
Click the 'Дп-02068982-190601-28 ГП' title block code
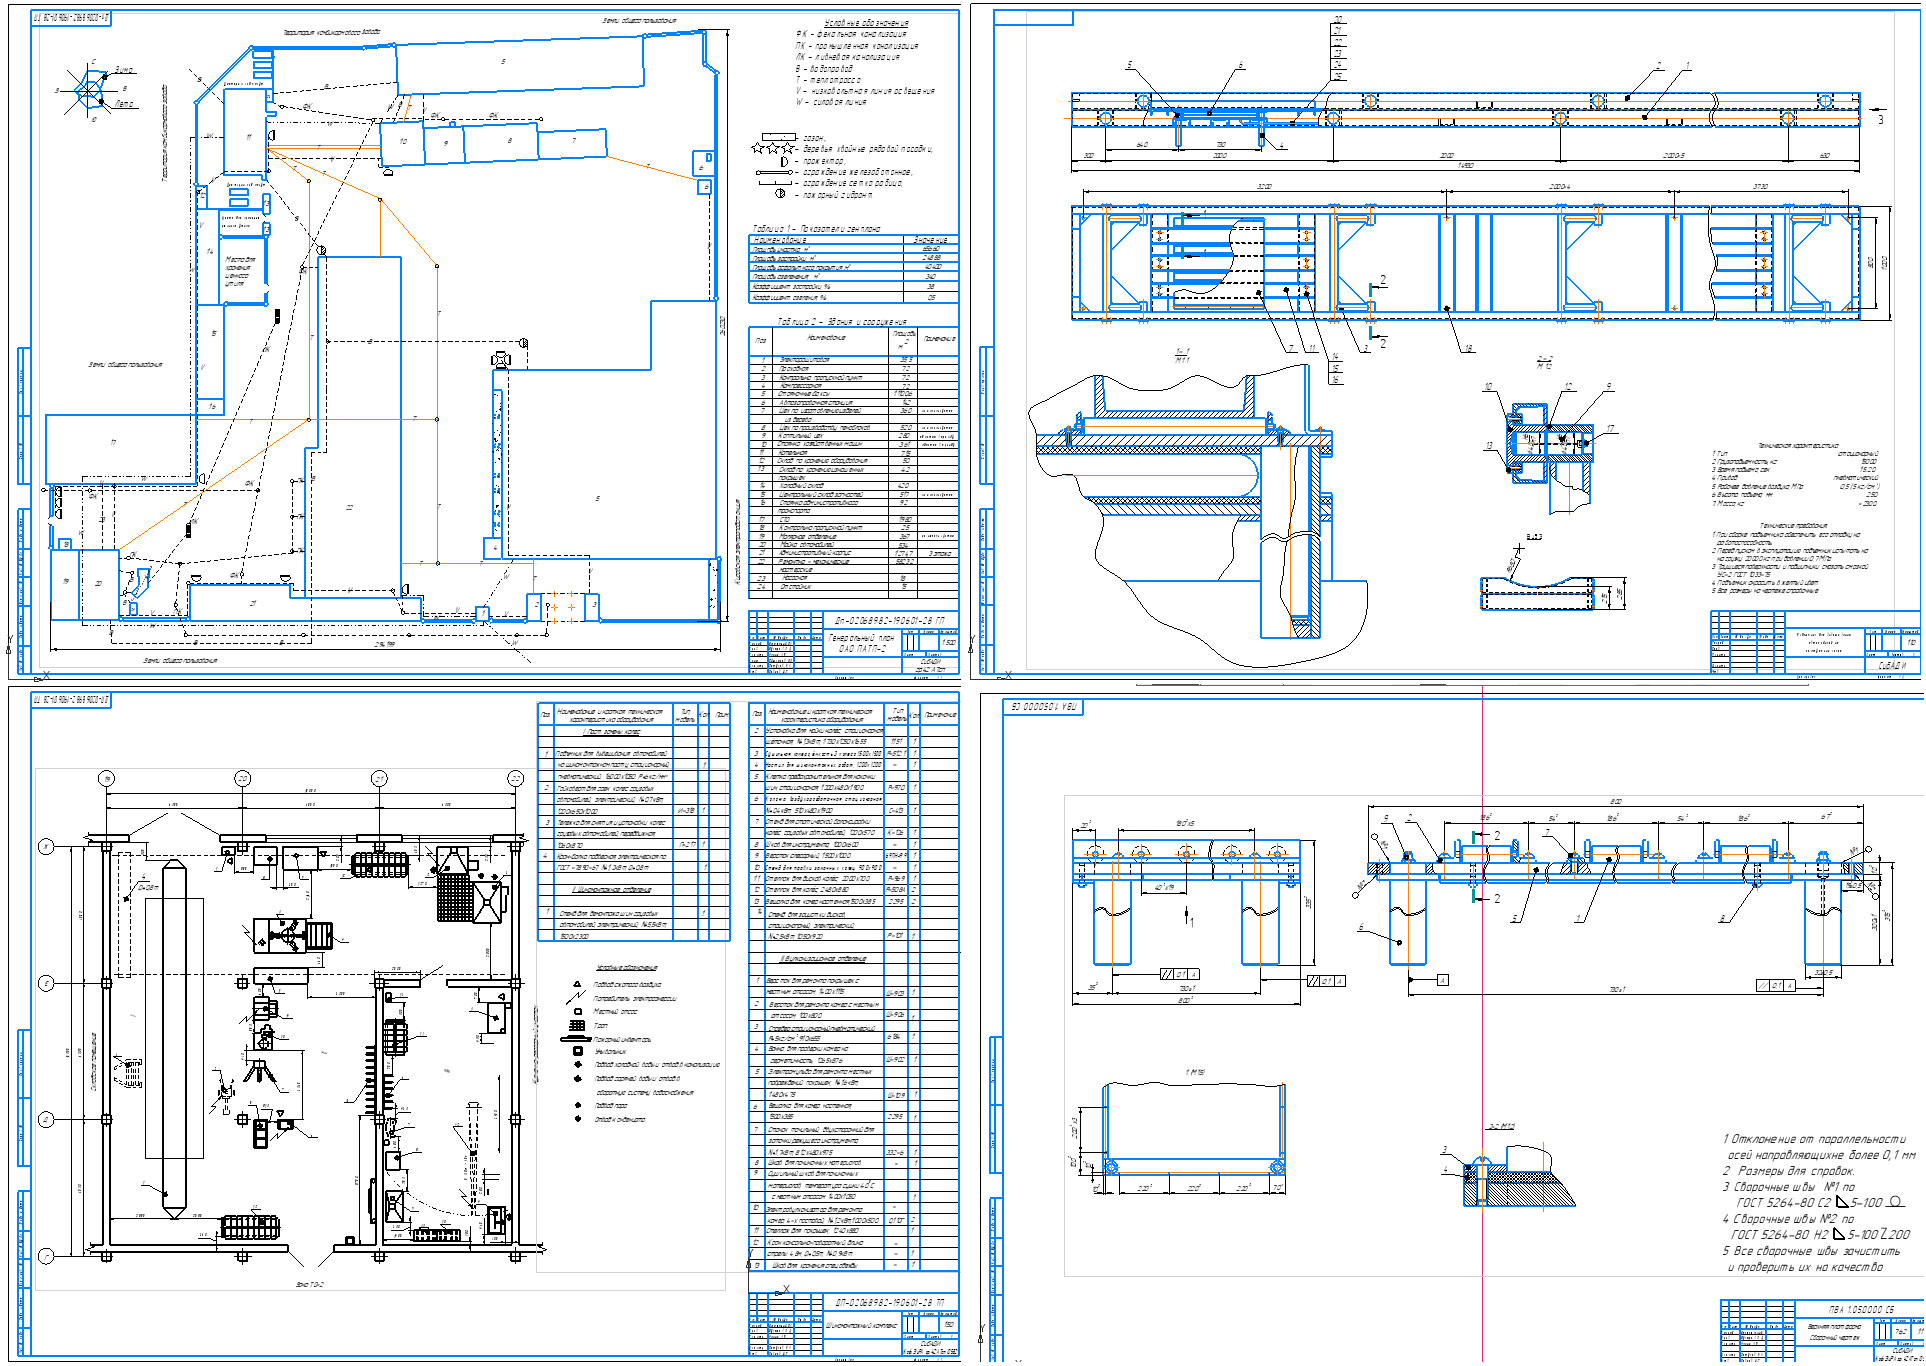[x=889, y=621]
